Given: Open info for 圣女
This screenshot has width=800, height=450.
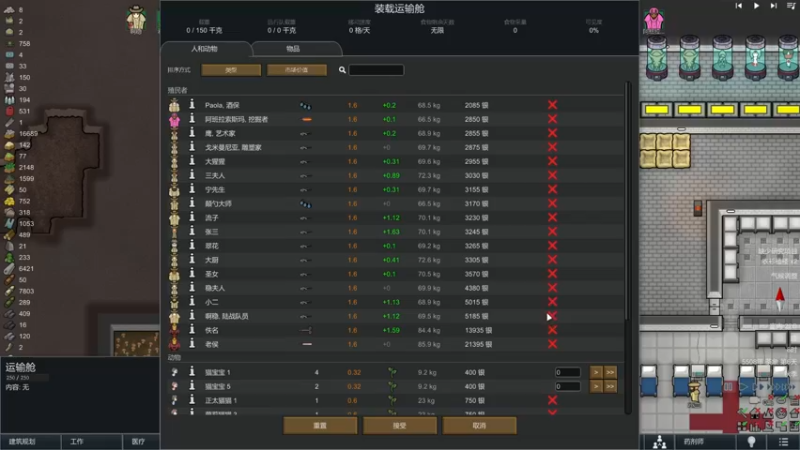Looking at the screenshot, I should [192, 273].
